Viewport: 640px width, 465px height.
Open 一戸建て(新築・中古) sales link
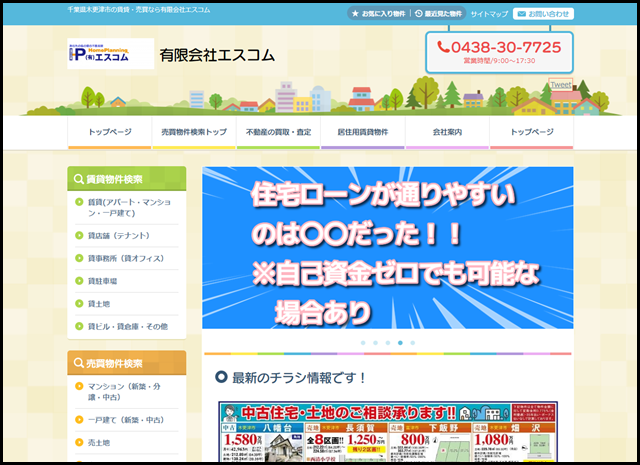(x=126, y=420)
